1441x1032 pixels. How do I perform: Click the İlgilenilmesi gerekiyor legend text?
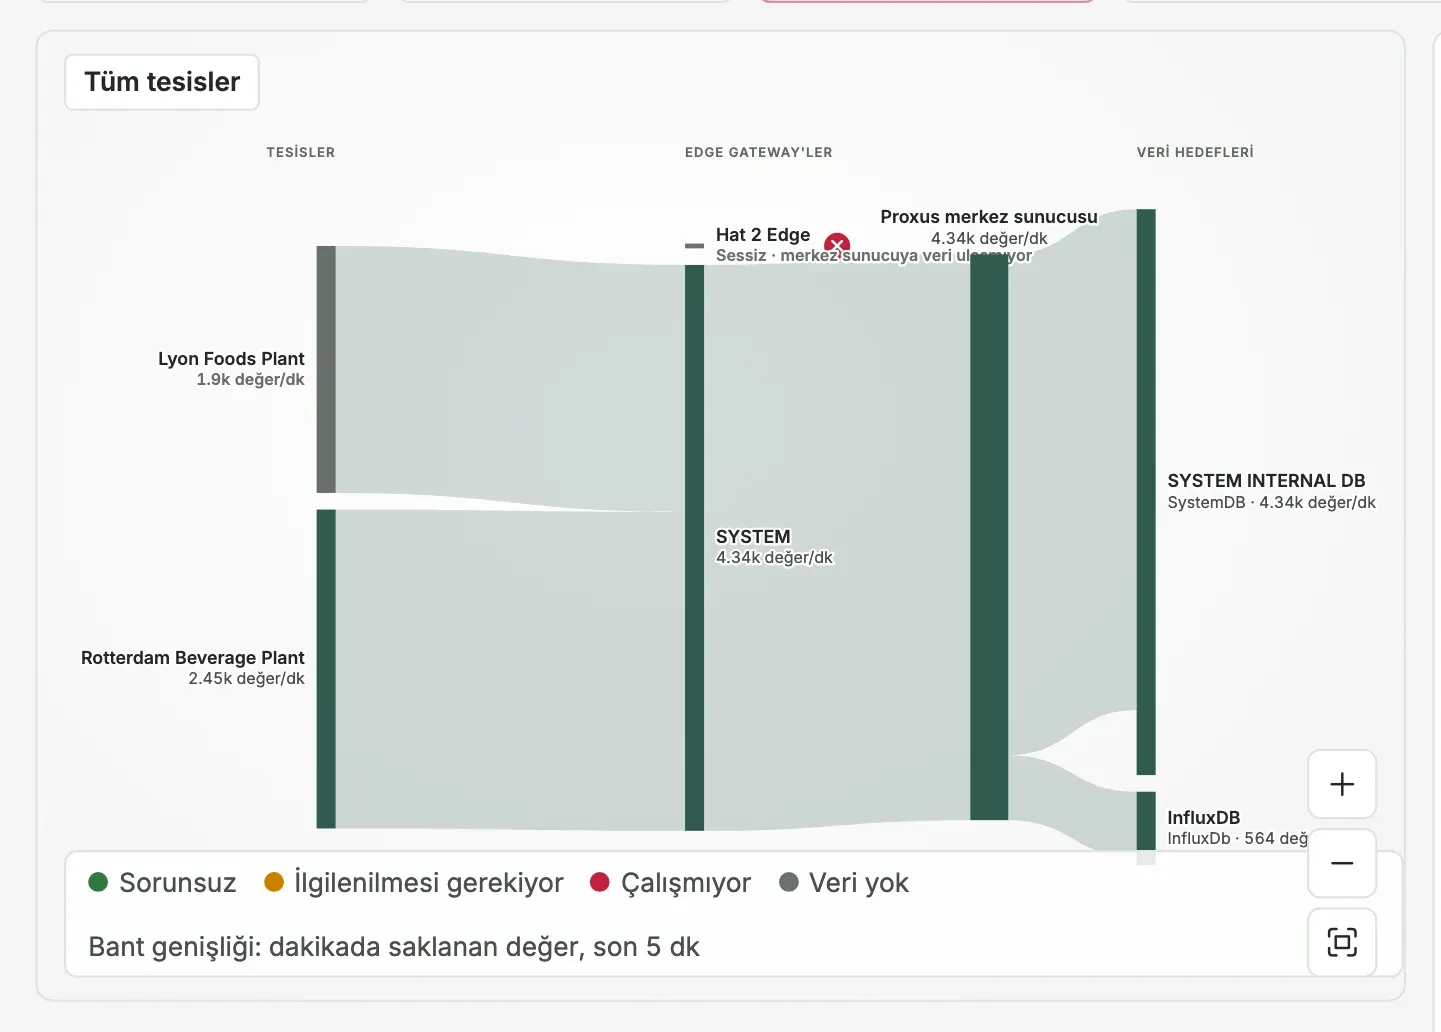pos(429,883)
